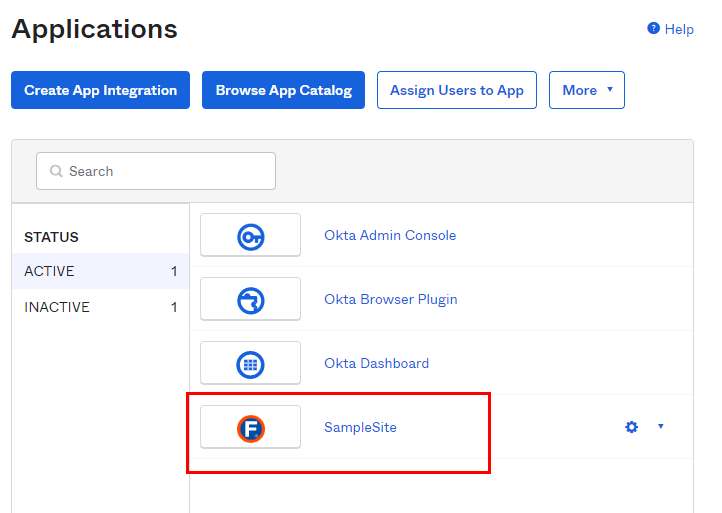This screenshot has height=513, width=722.
Task: Filter by ACTIVE status
Action: [100, 271]
